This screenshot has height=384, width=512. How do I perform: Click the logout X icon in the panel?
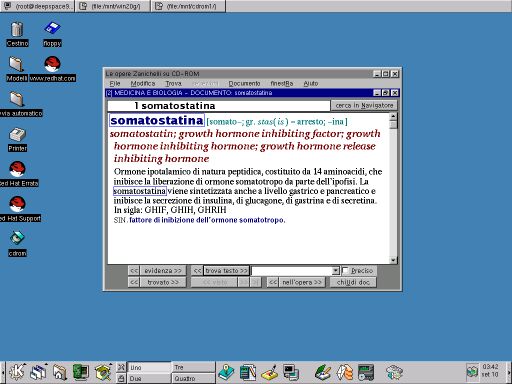[121, 367]
